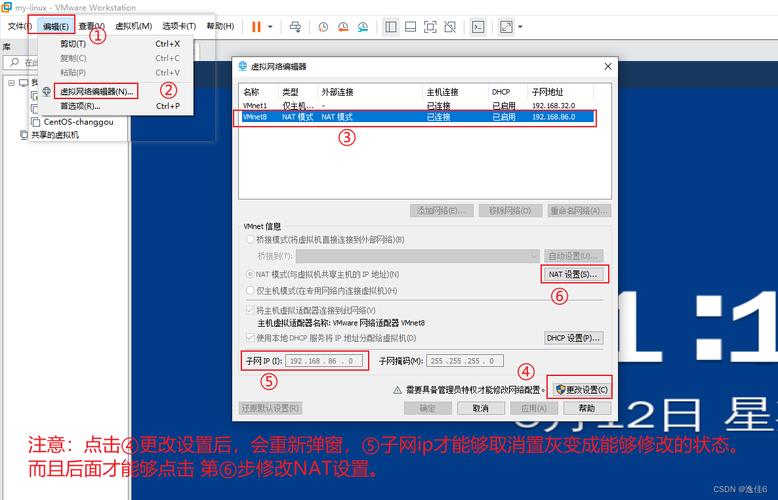778x500 pixels.
Task: Click the 帮助 button in the dialog
Action: (x=587, y=408)
